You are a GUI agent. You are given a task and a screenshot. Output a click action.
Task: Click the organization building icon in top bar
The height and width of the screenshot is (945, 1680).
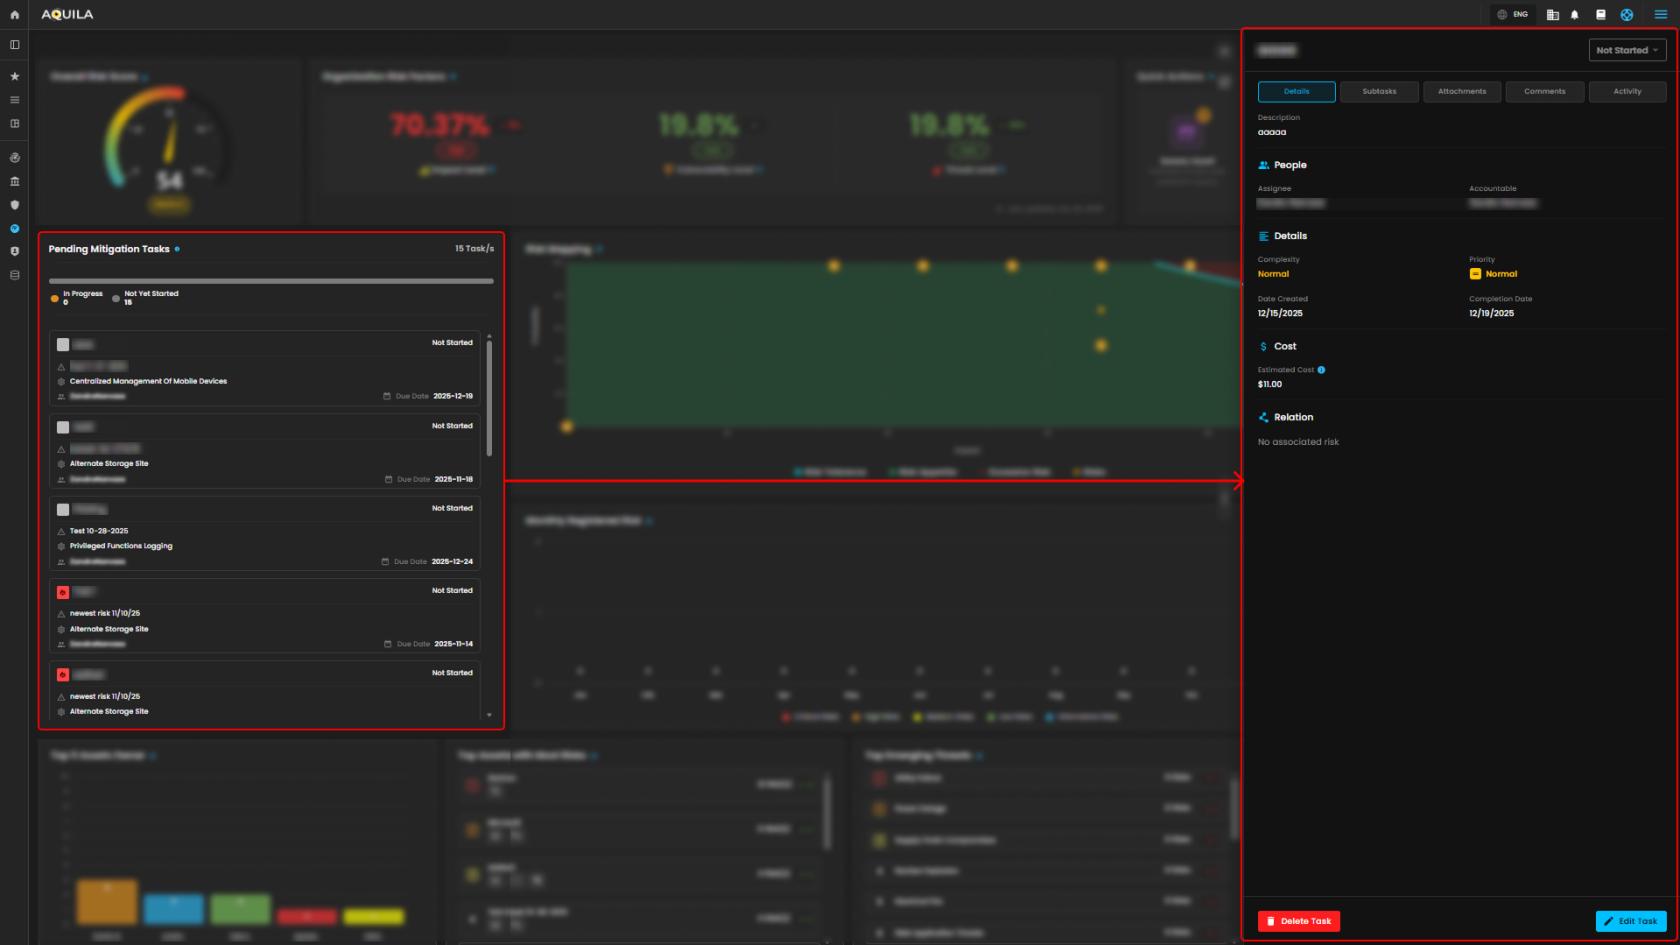tap(1552, 15)
